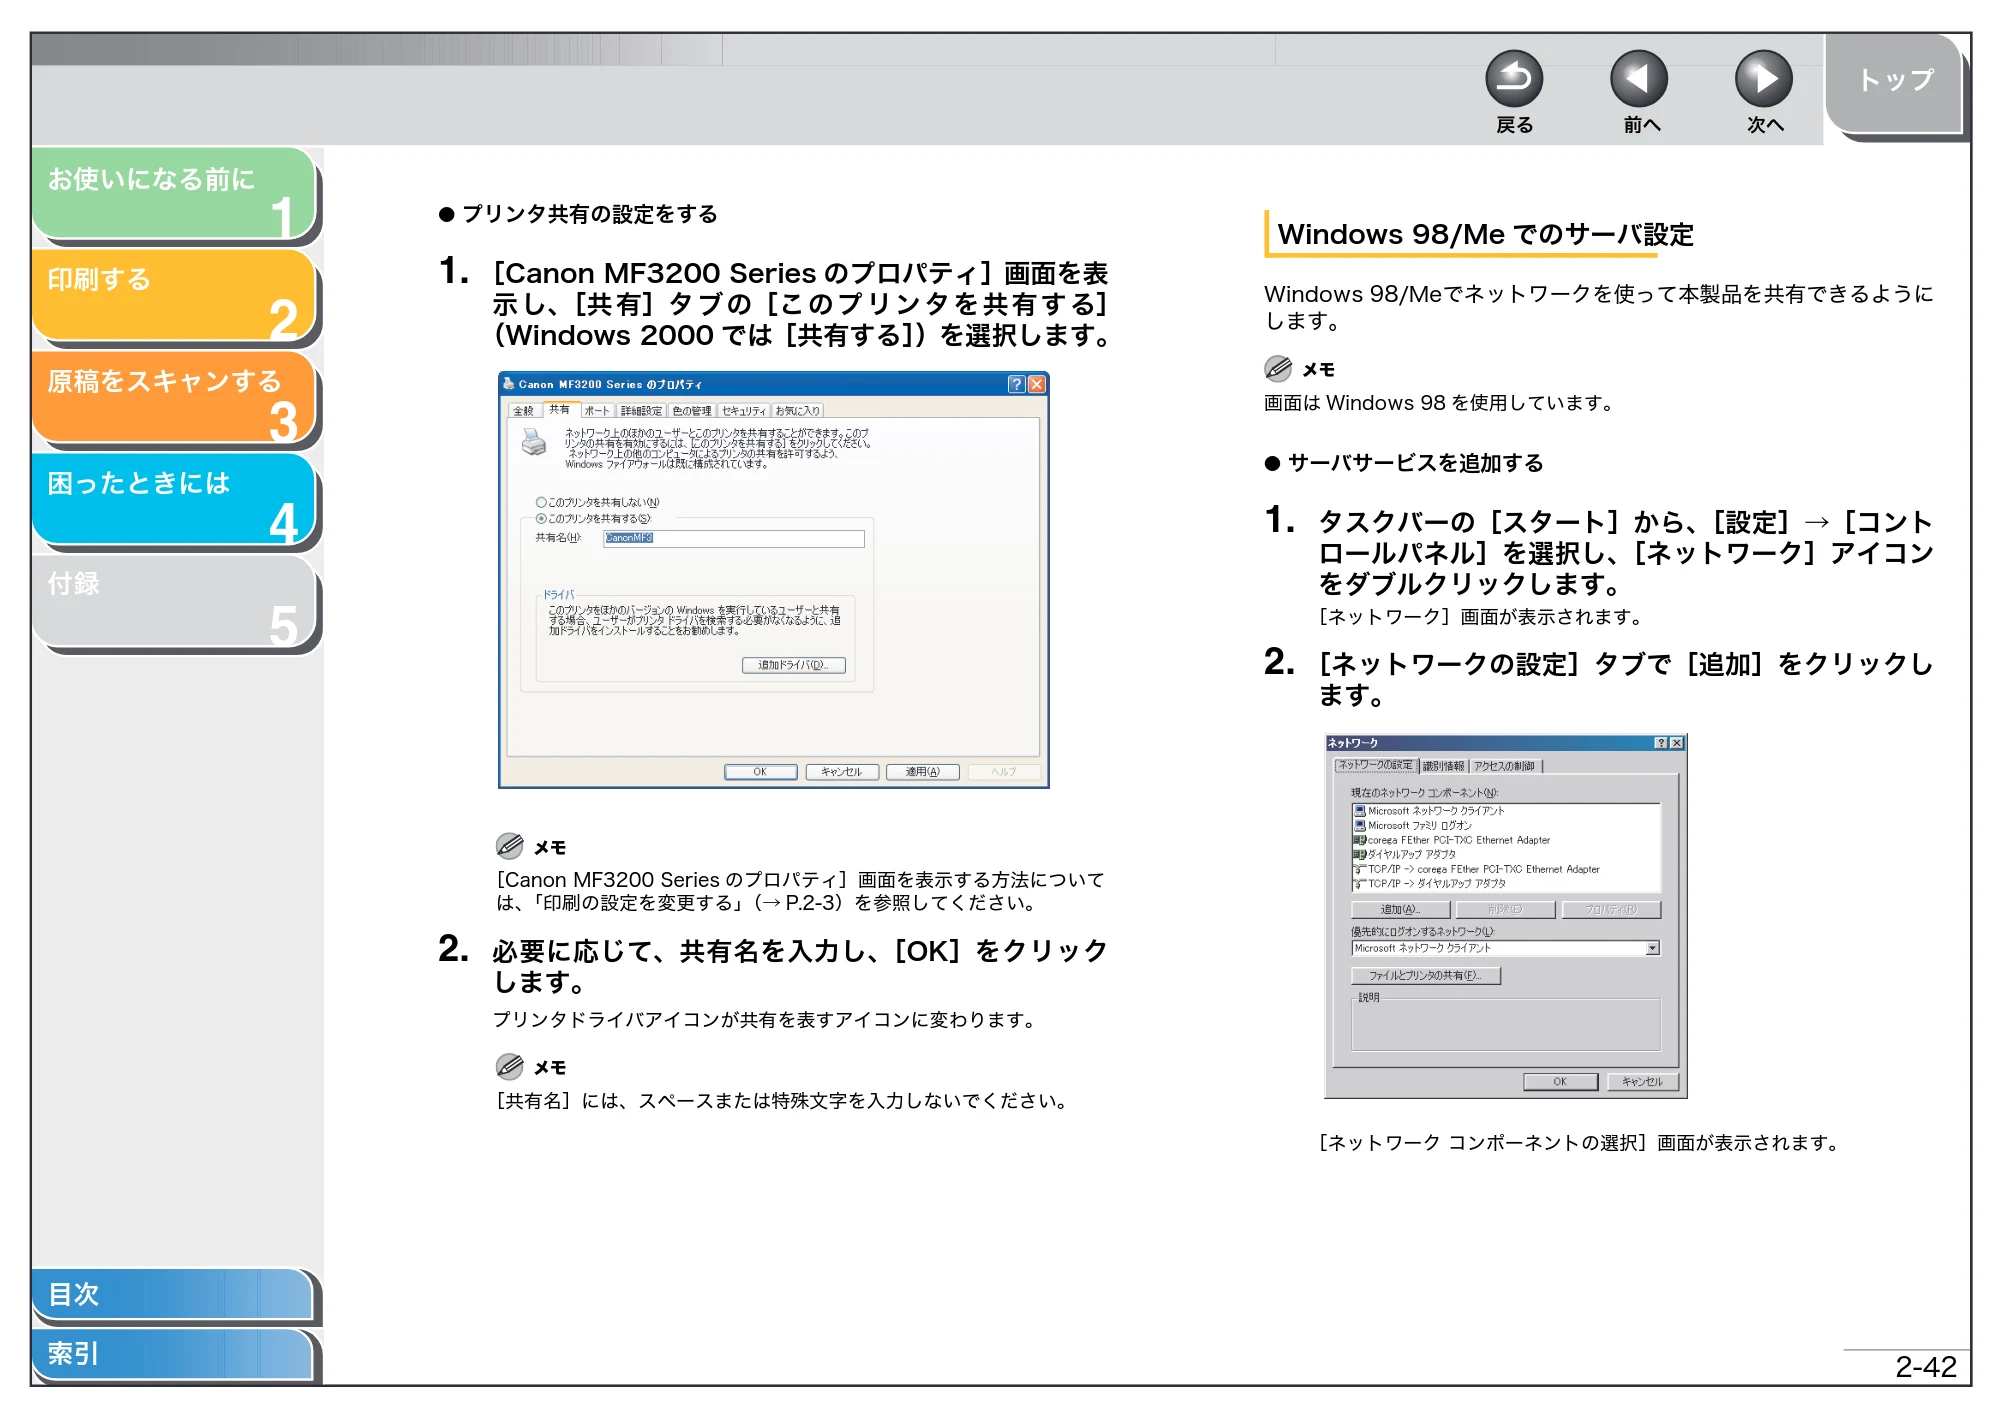Screen dimensions: 2000x1415
Task: Click the 追加ドライバ(D) button
Action: pyautogui.click(x=793, y=665)
